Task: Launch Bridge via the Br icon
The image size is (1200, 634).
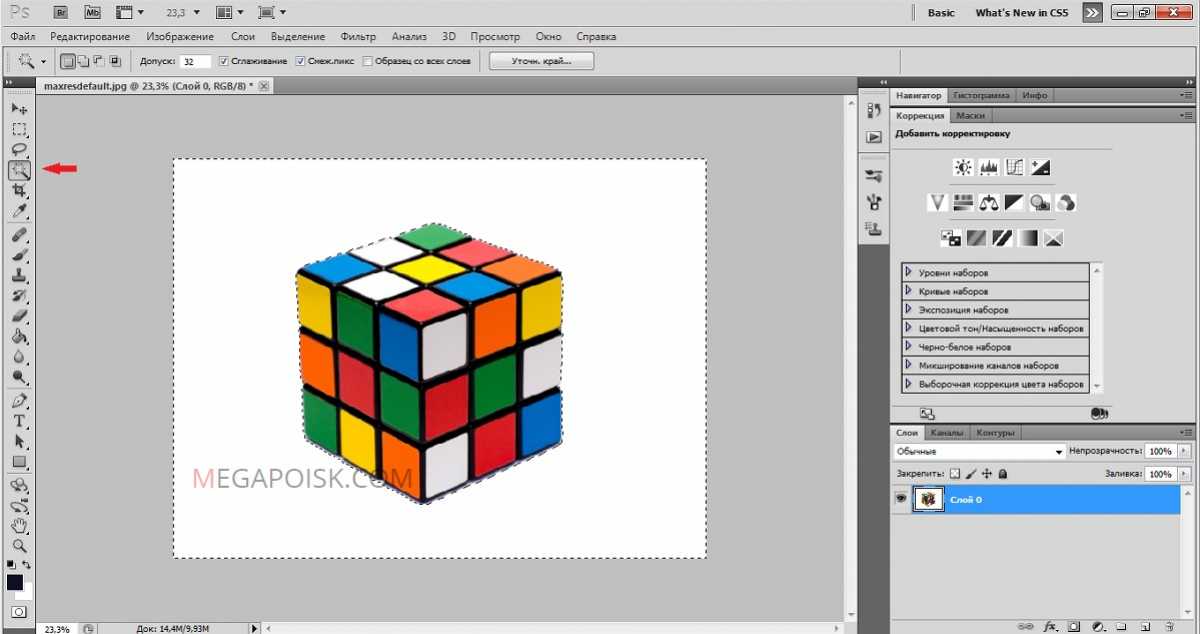Action: pos(61,13)
